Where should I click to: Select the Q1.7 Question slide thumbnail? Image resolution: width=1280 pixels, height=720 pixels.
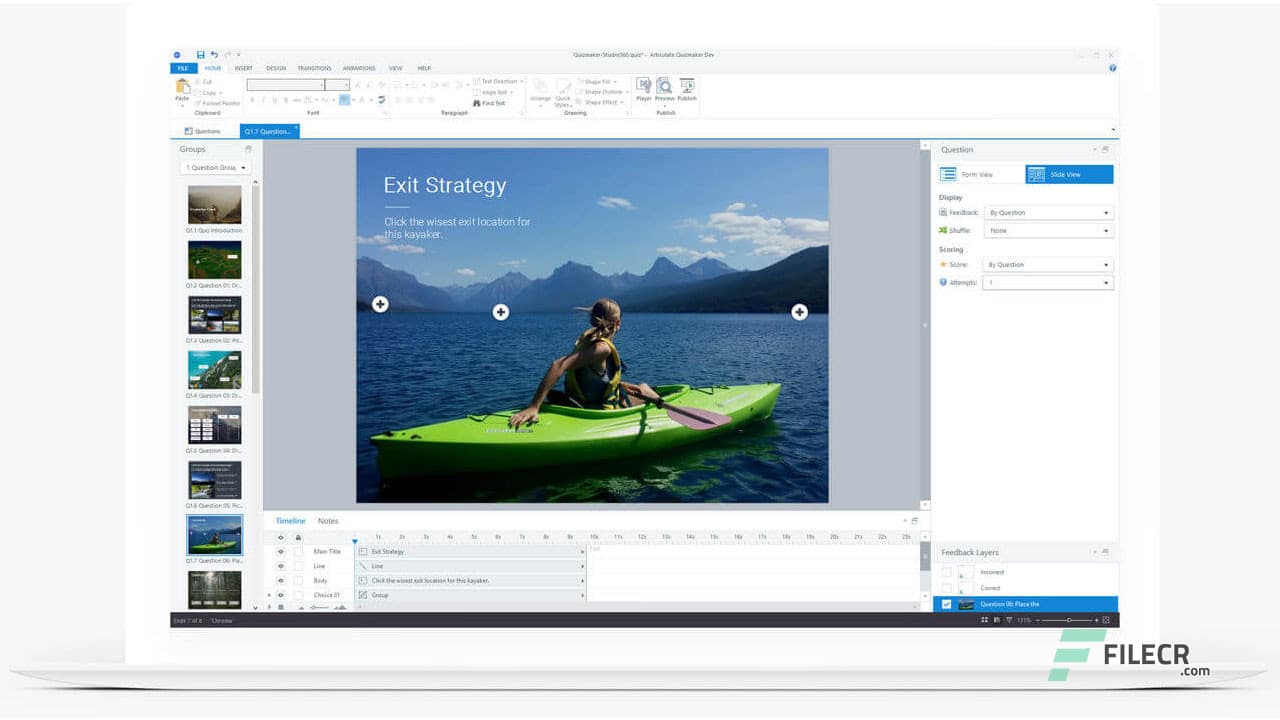[x=213, y=535]
